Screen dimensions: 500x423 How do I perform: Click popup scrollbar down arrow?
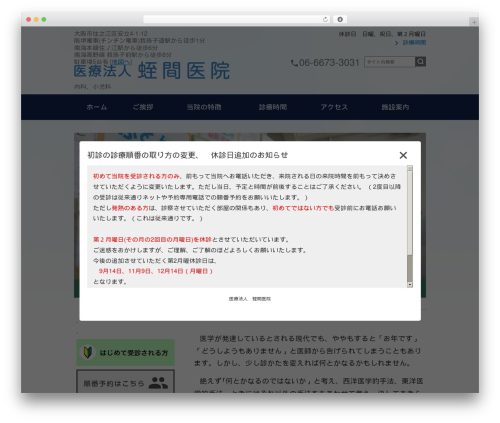pos(410,285)
